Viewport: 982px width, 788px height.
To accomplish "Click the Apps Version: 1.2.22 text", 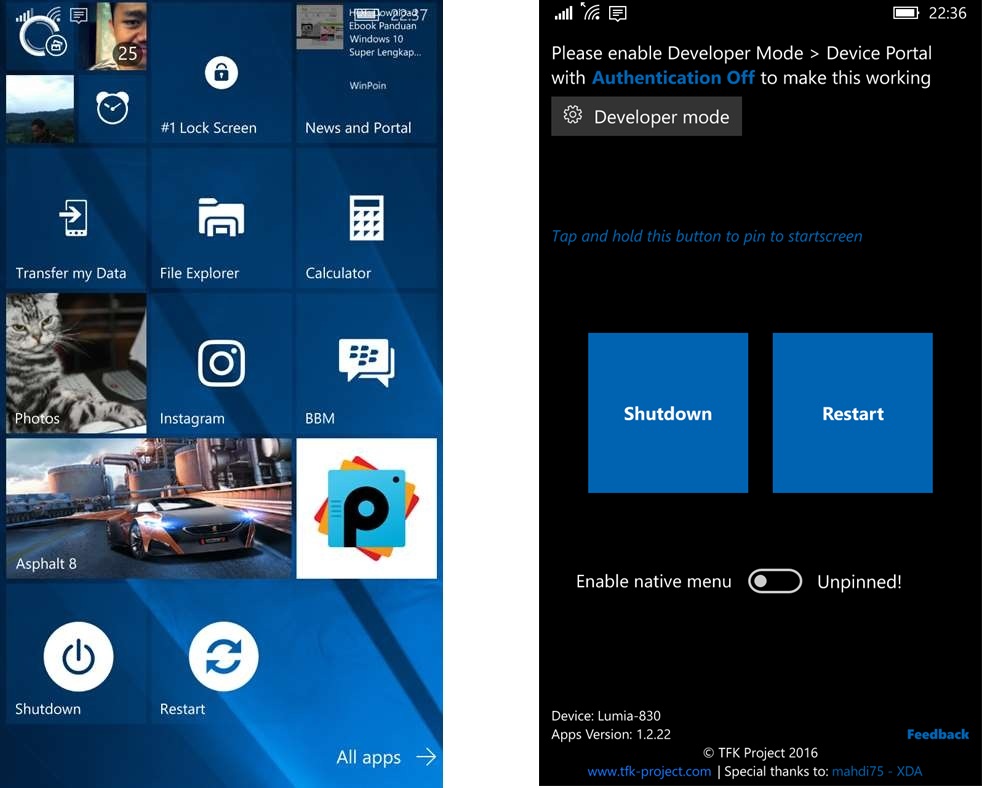I will [x=611, y=734].
